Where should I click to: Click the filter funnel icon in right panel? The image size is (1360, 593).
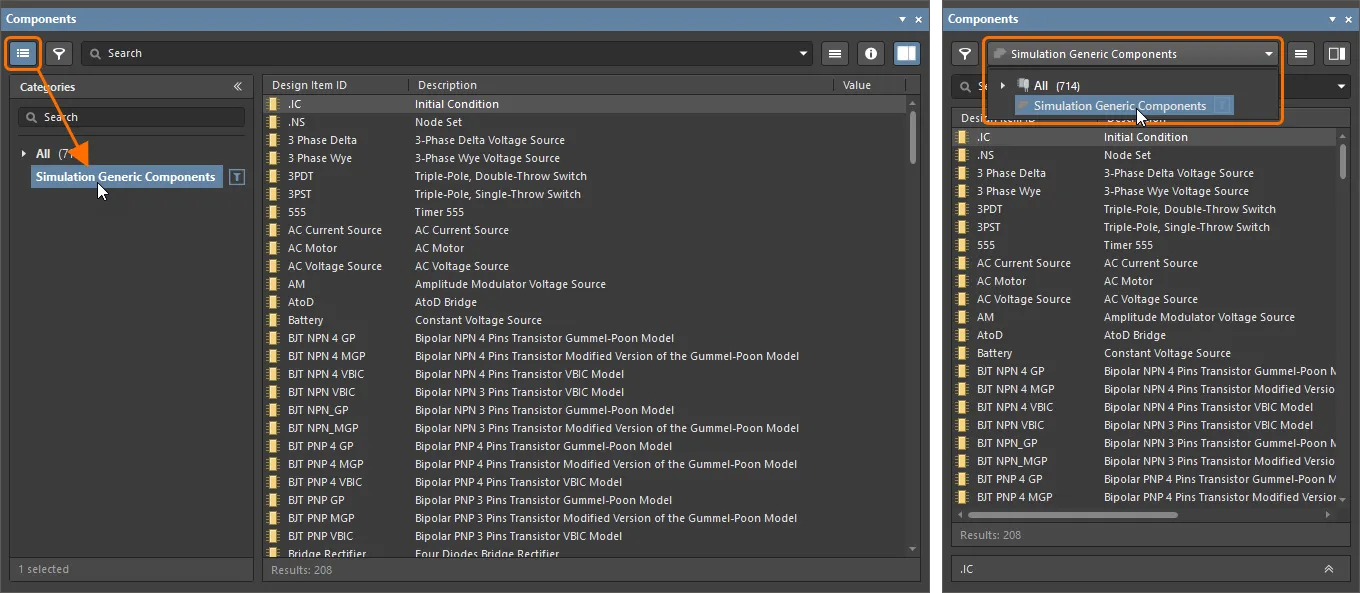tap(965, 54)
